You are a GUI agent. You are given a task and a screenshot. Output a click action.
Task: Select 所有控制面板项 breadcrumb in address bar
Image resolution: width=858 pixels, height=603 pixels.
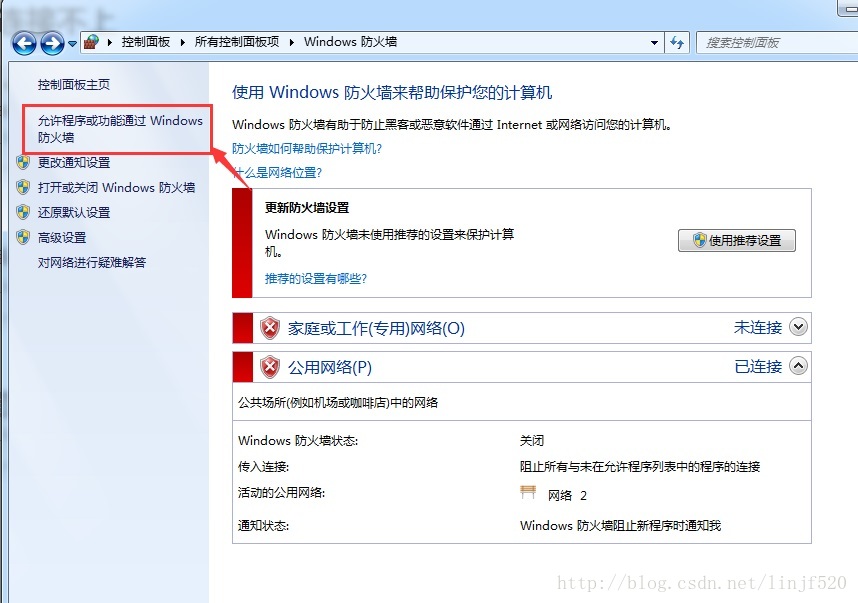(236, 42)
